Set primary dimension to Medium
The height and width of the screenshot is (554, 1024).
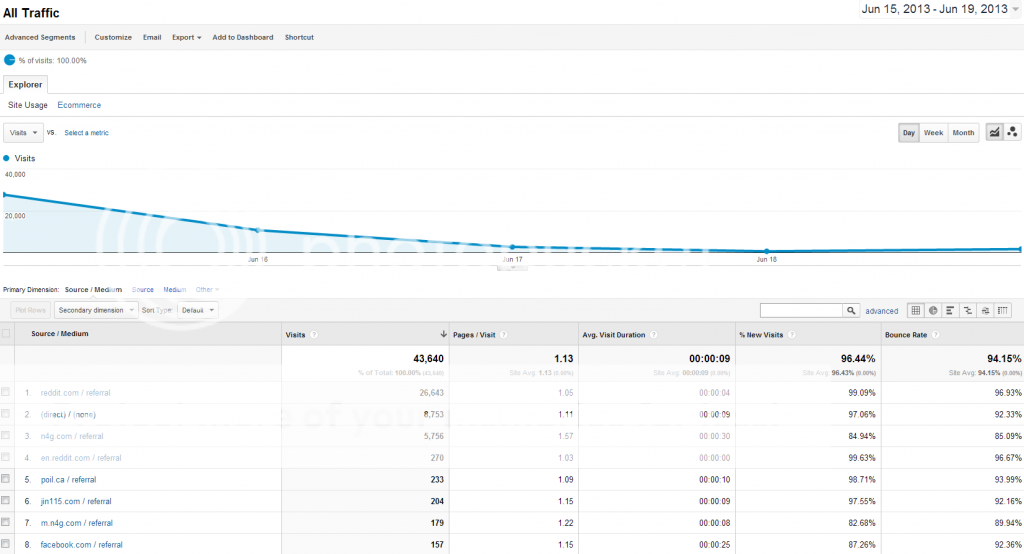pos(174,289)
